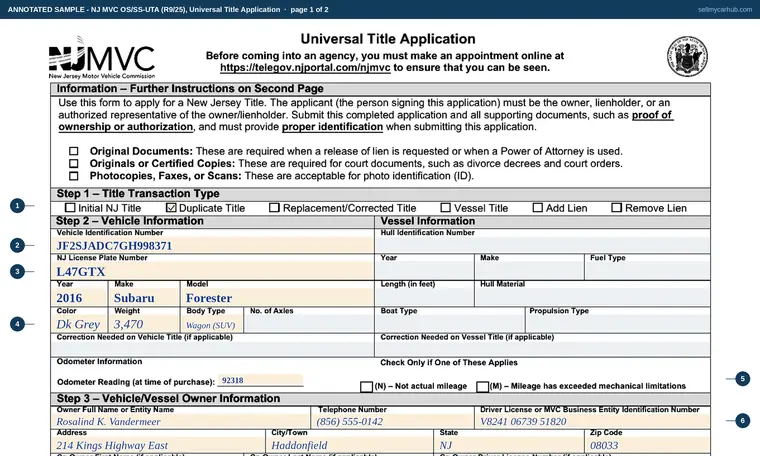Click 'Step 3 – Vehicle/Vessel Owner Information' heading
760x456 pixels.
tap(168, 398)
